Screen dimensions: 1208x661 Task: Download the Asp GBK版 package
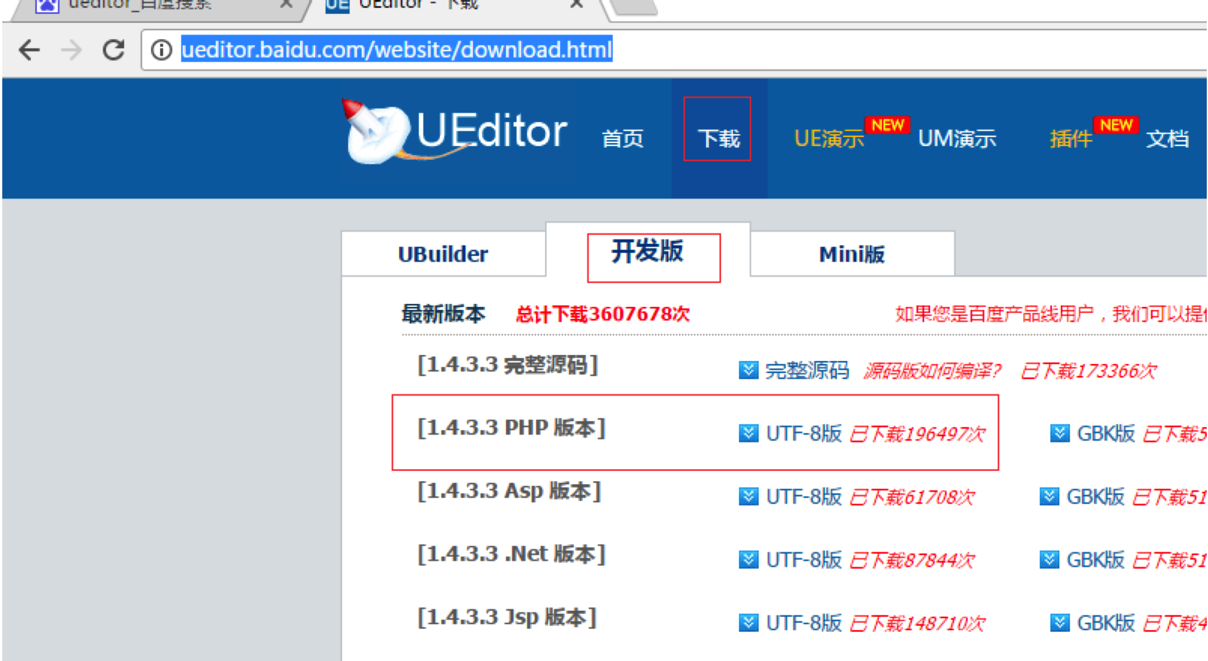coord(1095,496)
